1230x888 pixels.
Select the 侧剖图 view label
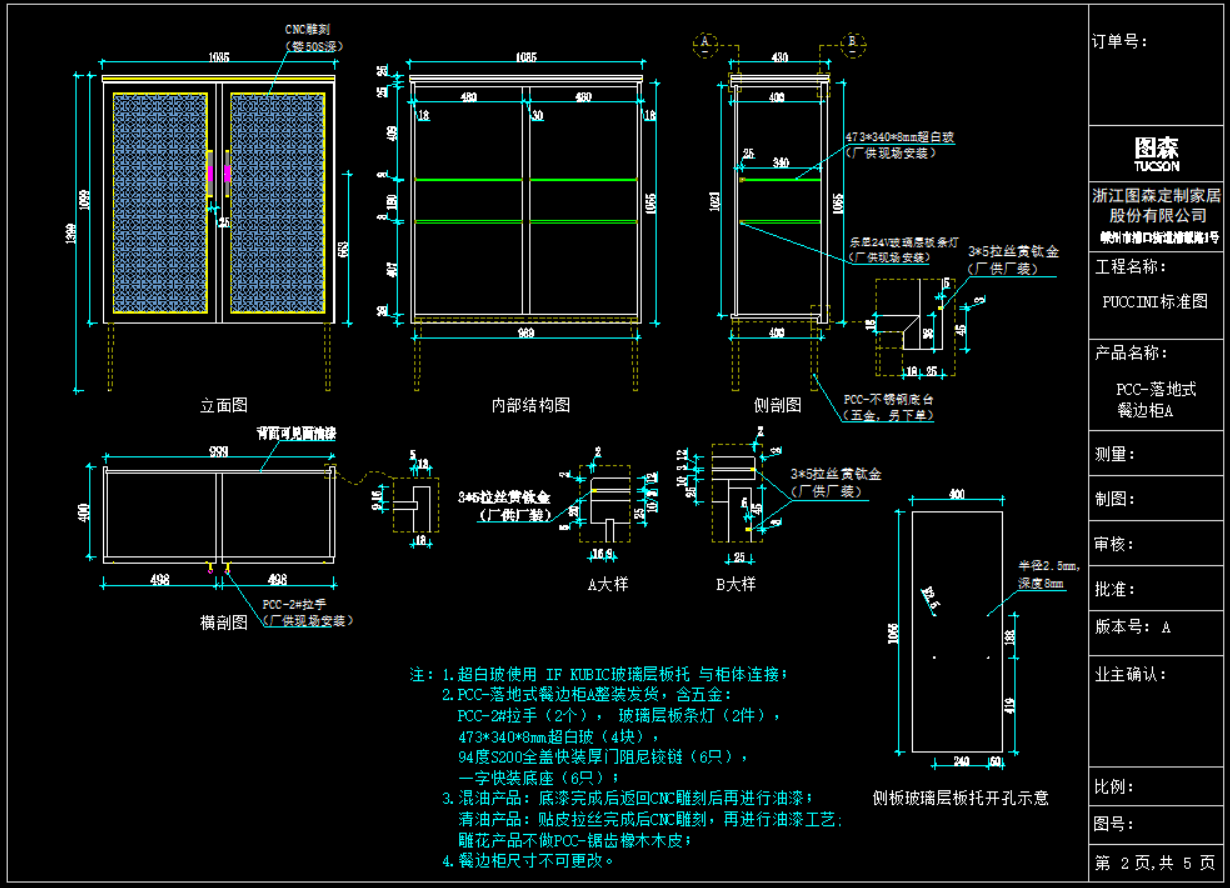(x=777, y=405)
